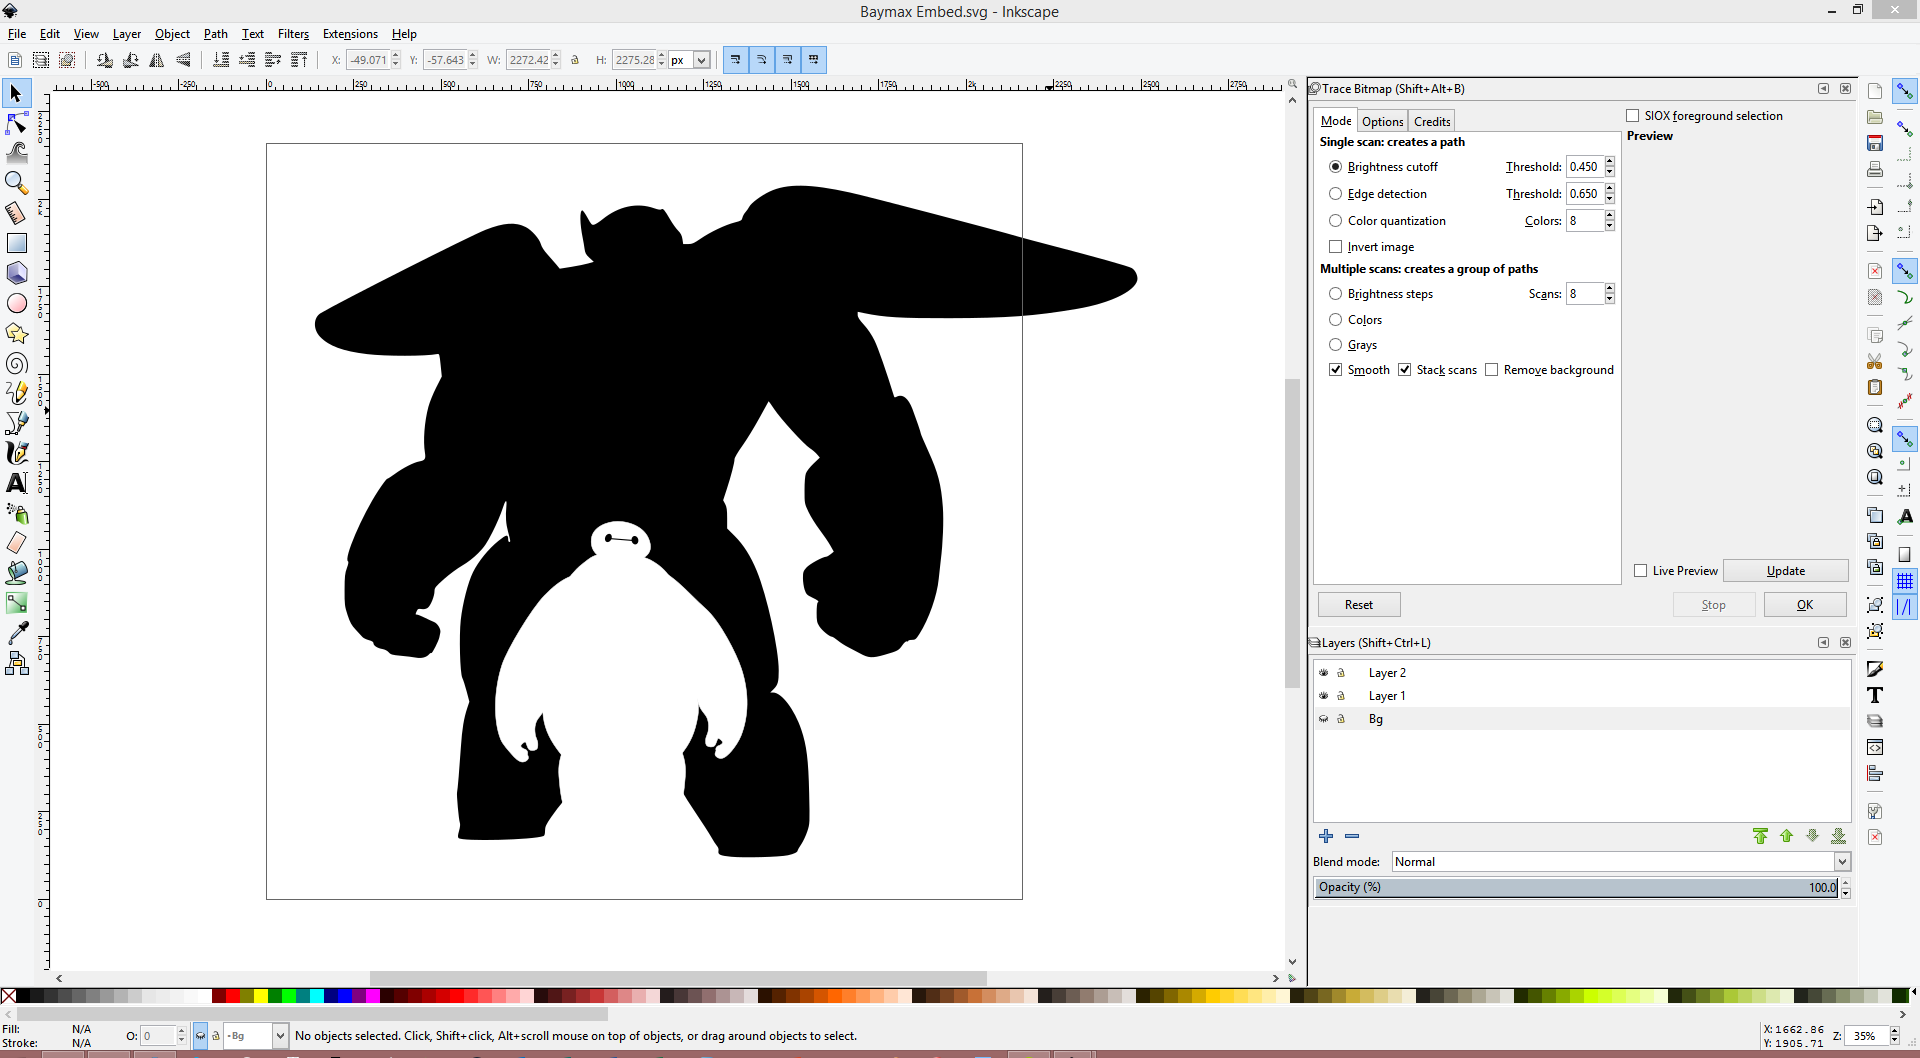Viewport: 1920px width, 1058px height.
Task: Toggle visibility eye of Bg layer
Action: point(1323,719)
